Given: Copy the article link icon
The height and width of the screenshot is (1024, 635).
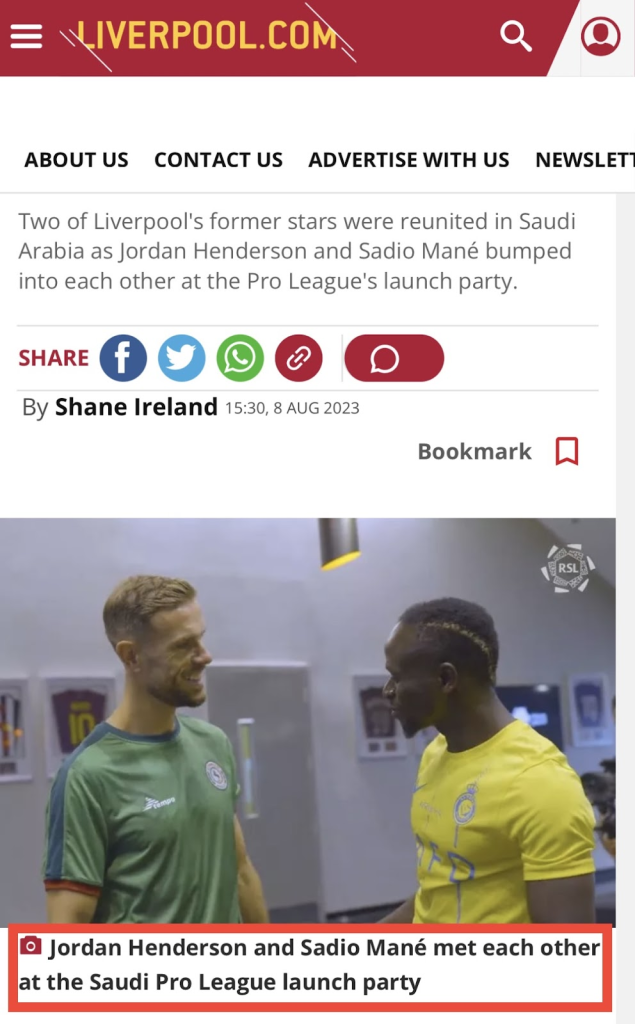Looking at the screenshot, I should tap(299, 358).
